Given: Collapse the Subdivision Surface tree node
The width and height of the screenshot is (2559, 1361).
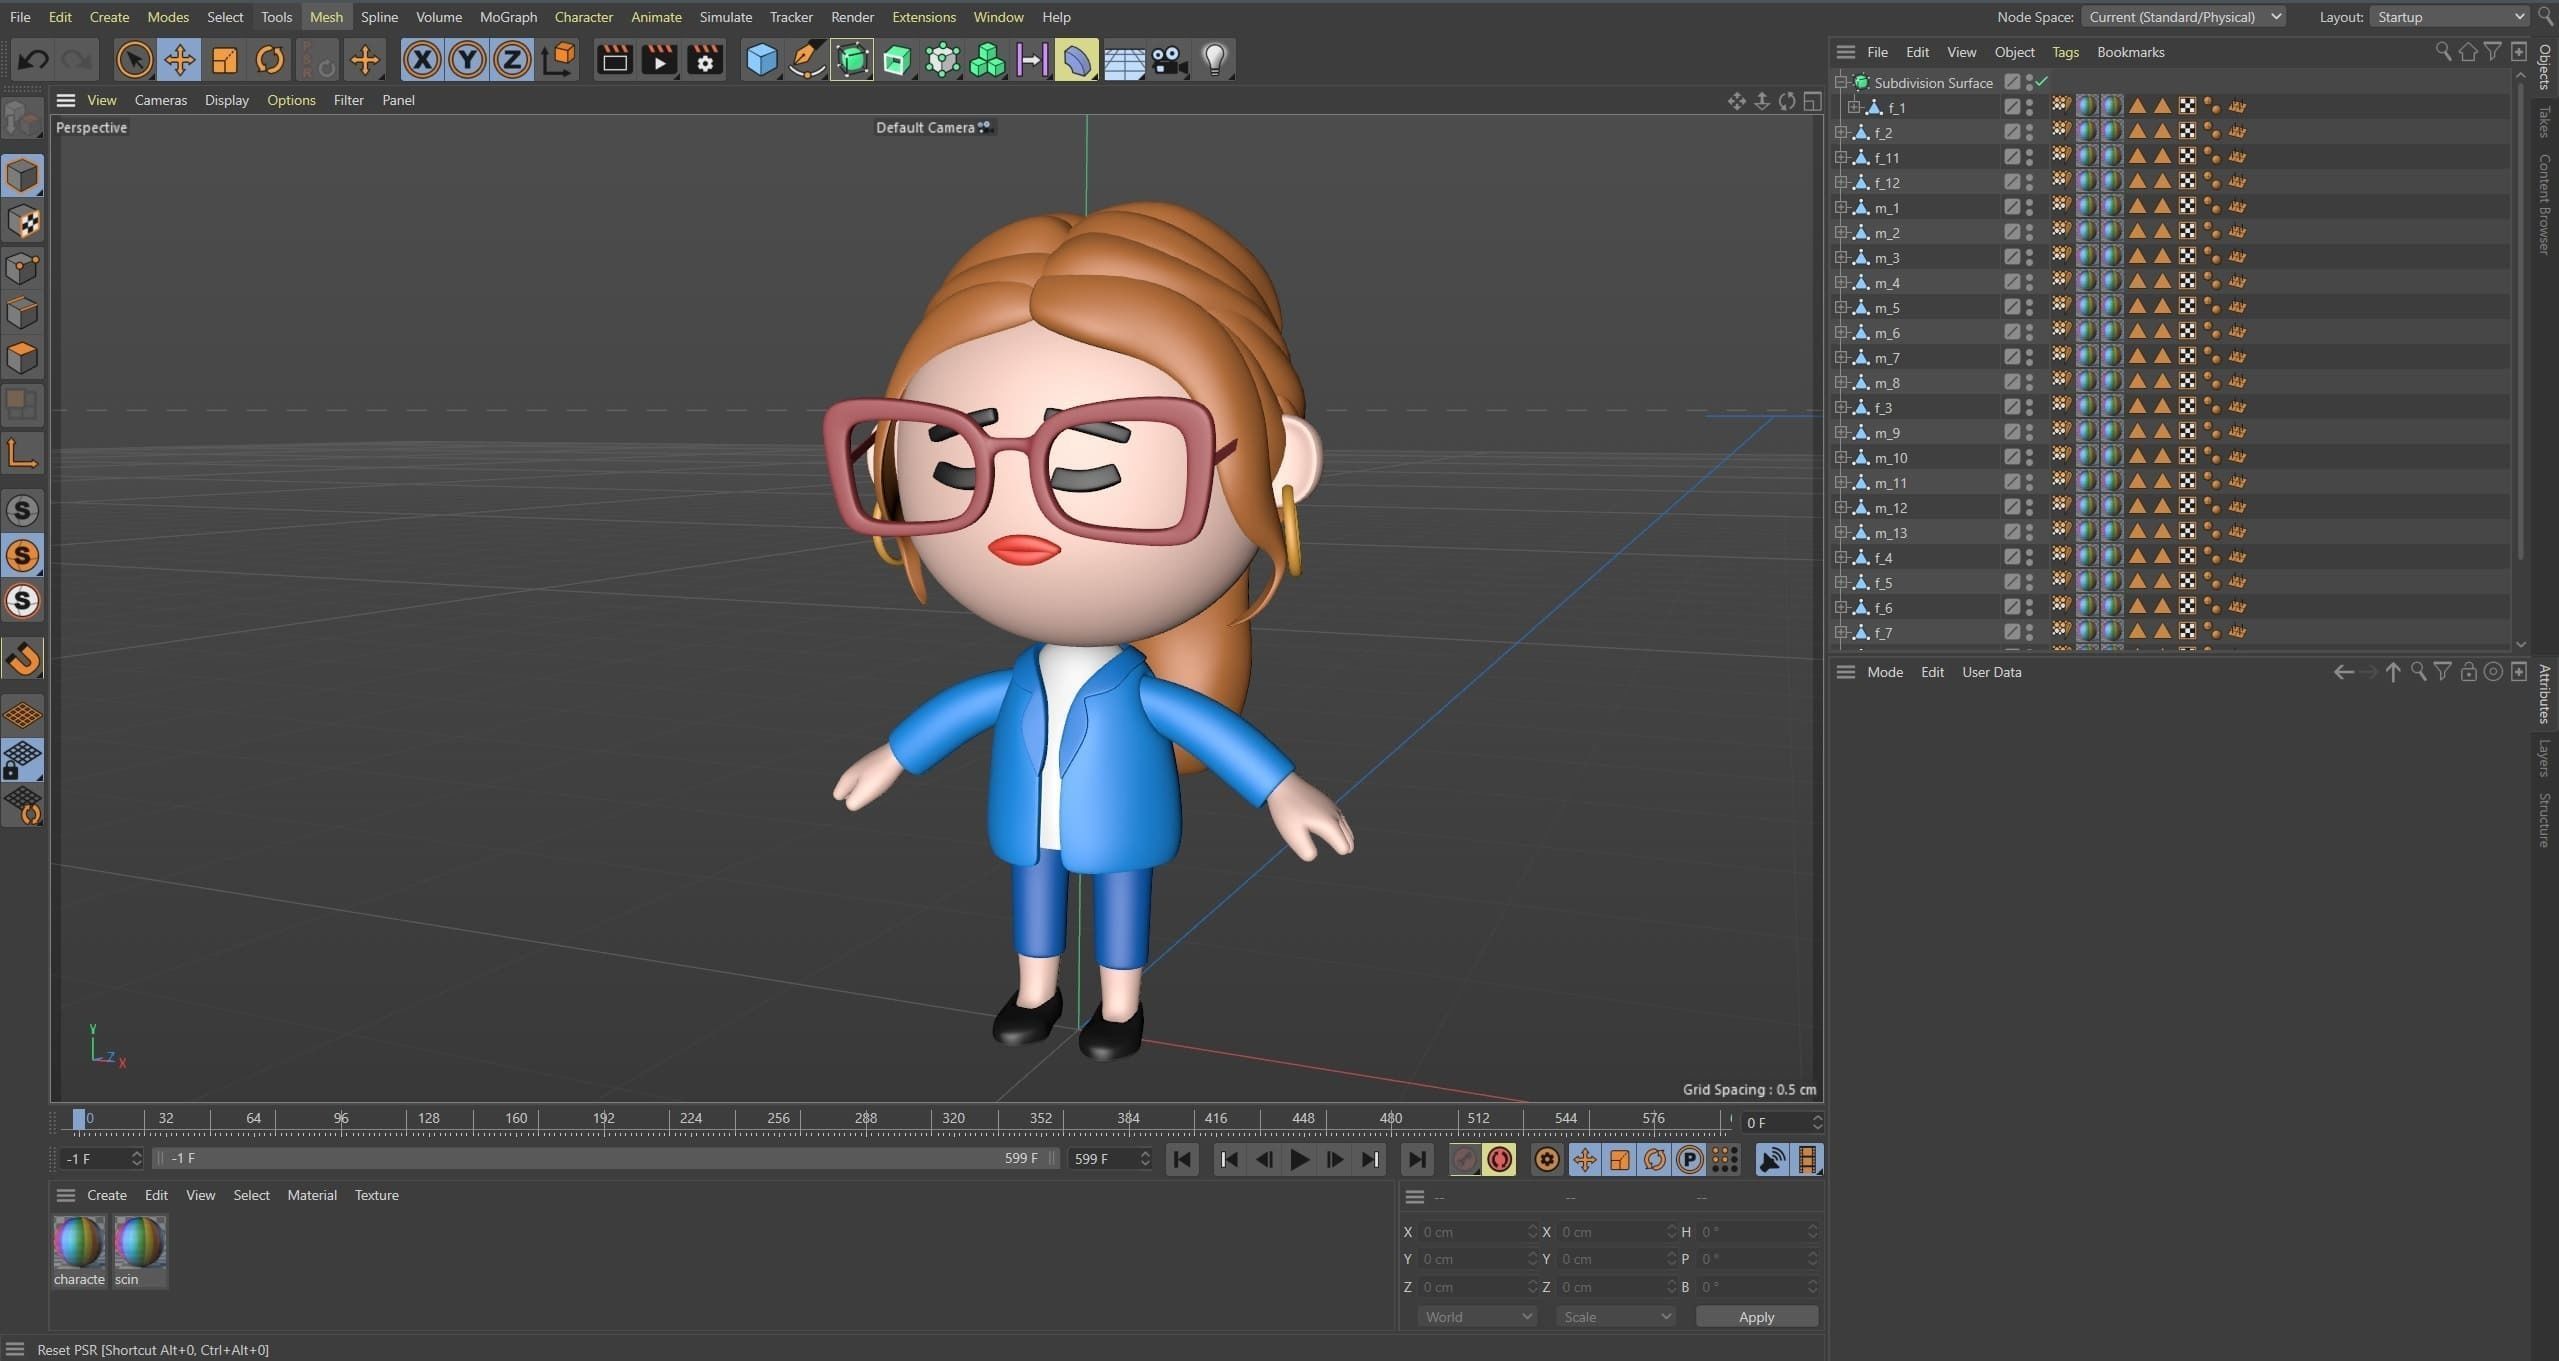Looking at the screenshot, I should pyautogui.click(x=1841, y=82).
